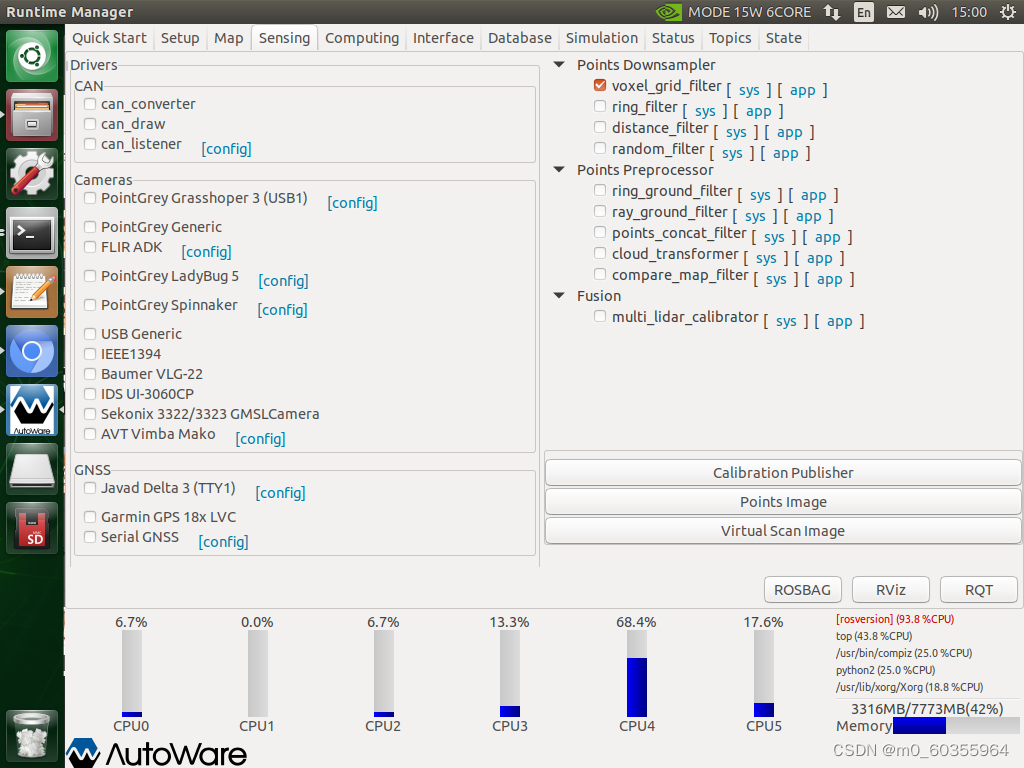Screen dimensions: 1024x768
Task: Open the Files manager in the launcher
Action: 32,115
